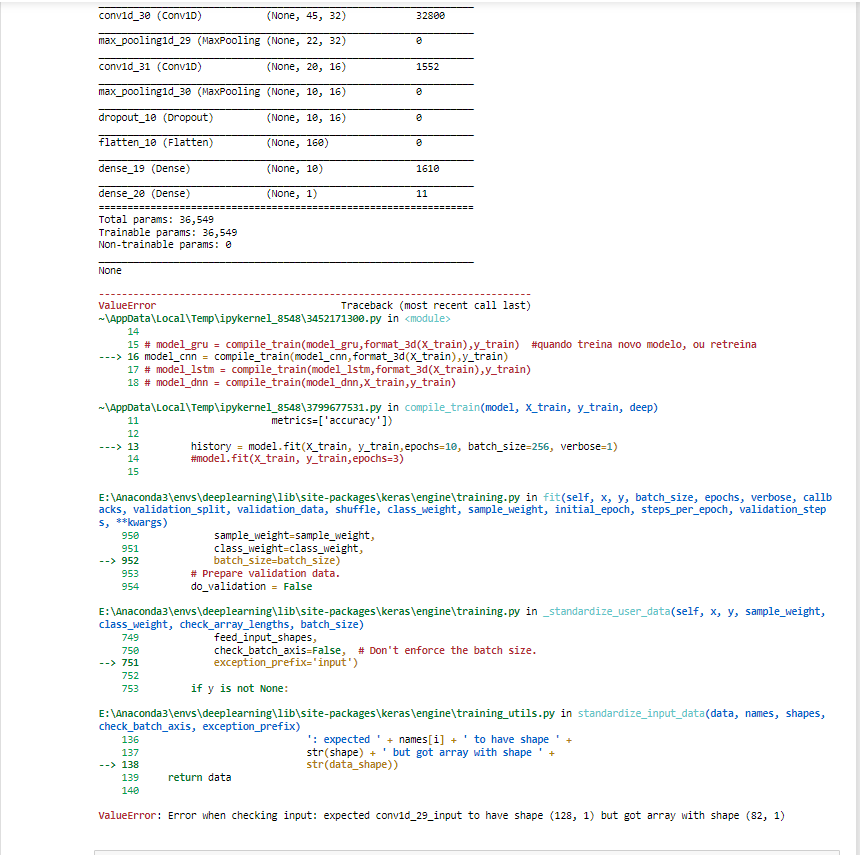Screen dimensions: 860x855
Task: Select the 'Trainable params: 36,549' line
Action: coord(167,233)
